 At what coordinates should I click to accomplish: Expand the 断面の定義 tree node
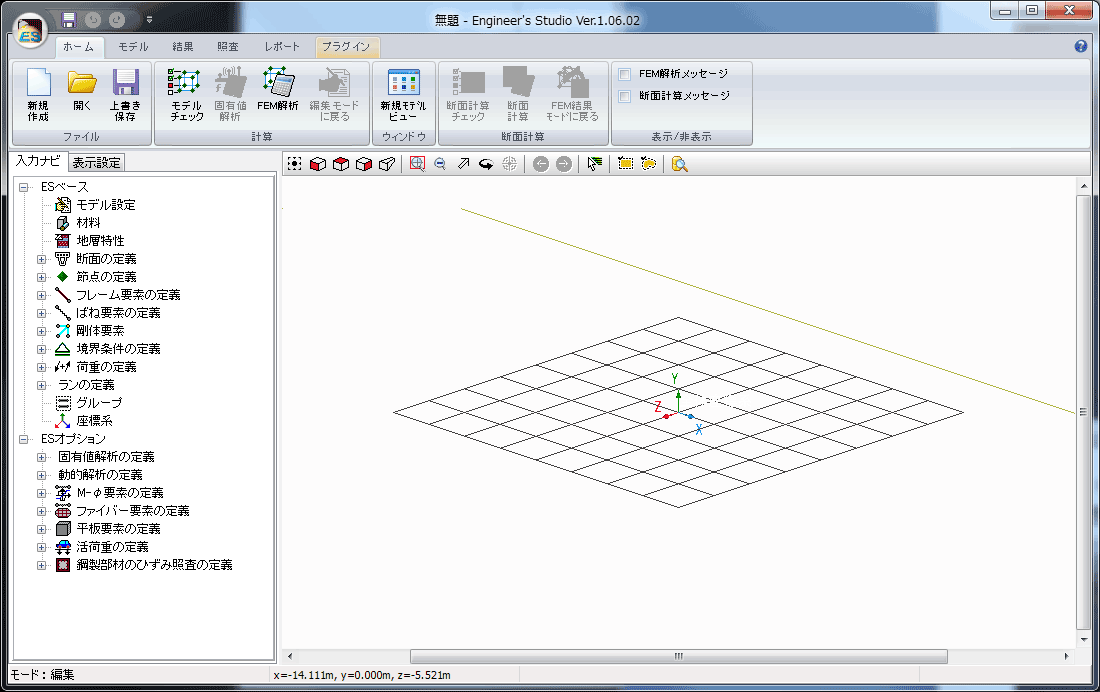click(x=42, y=259)
